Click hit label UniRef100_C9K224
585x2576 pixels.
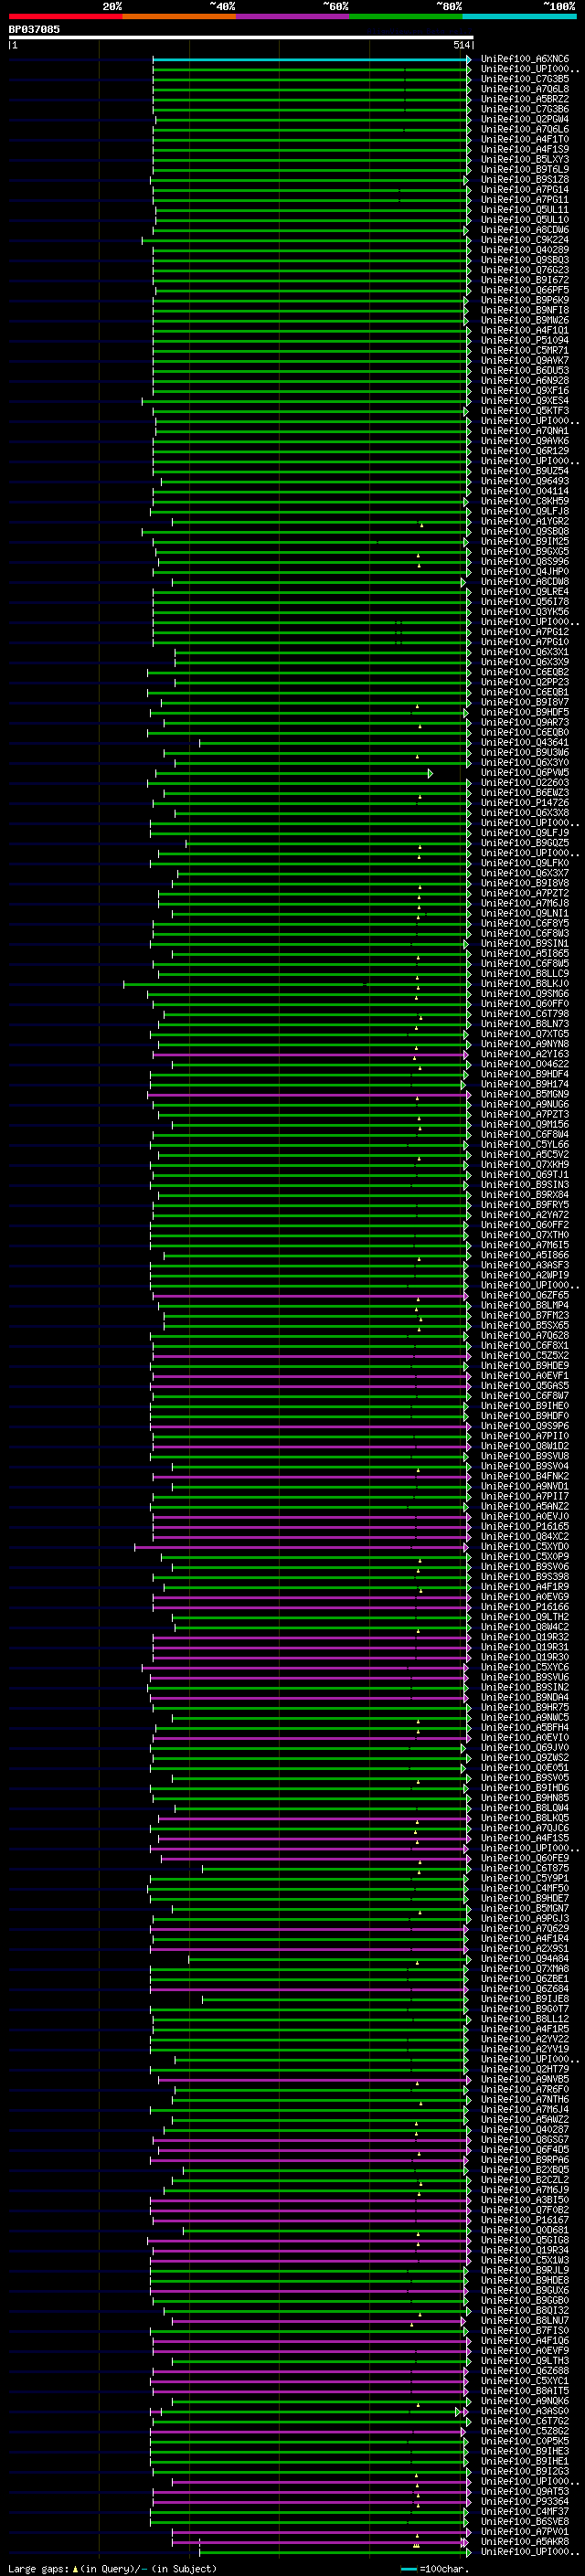[524, 240]
